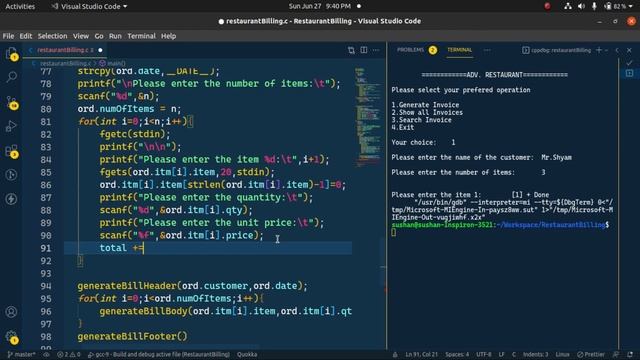This screenshot has height=360, width=640.
Task: Open the Run and Debug view
Action: pyautogui.click(x=11, y=126)
